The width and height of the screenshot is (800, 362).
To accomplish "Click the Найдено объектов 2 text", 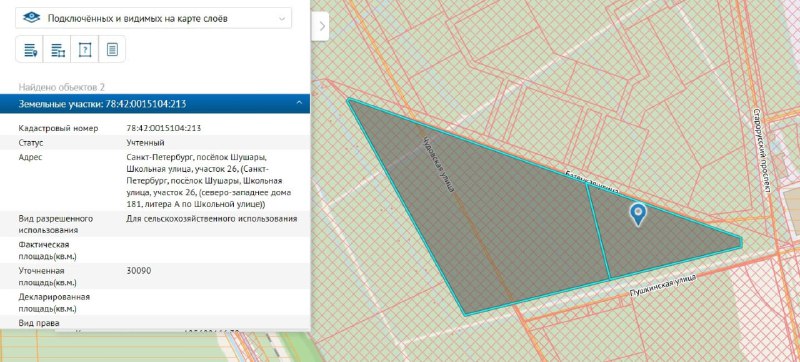I will pos(62,87).
